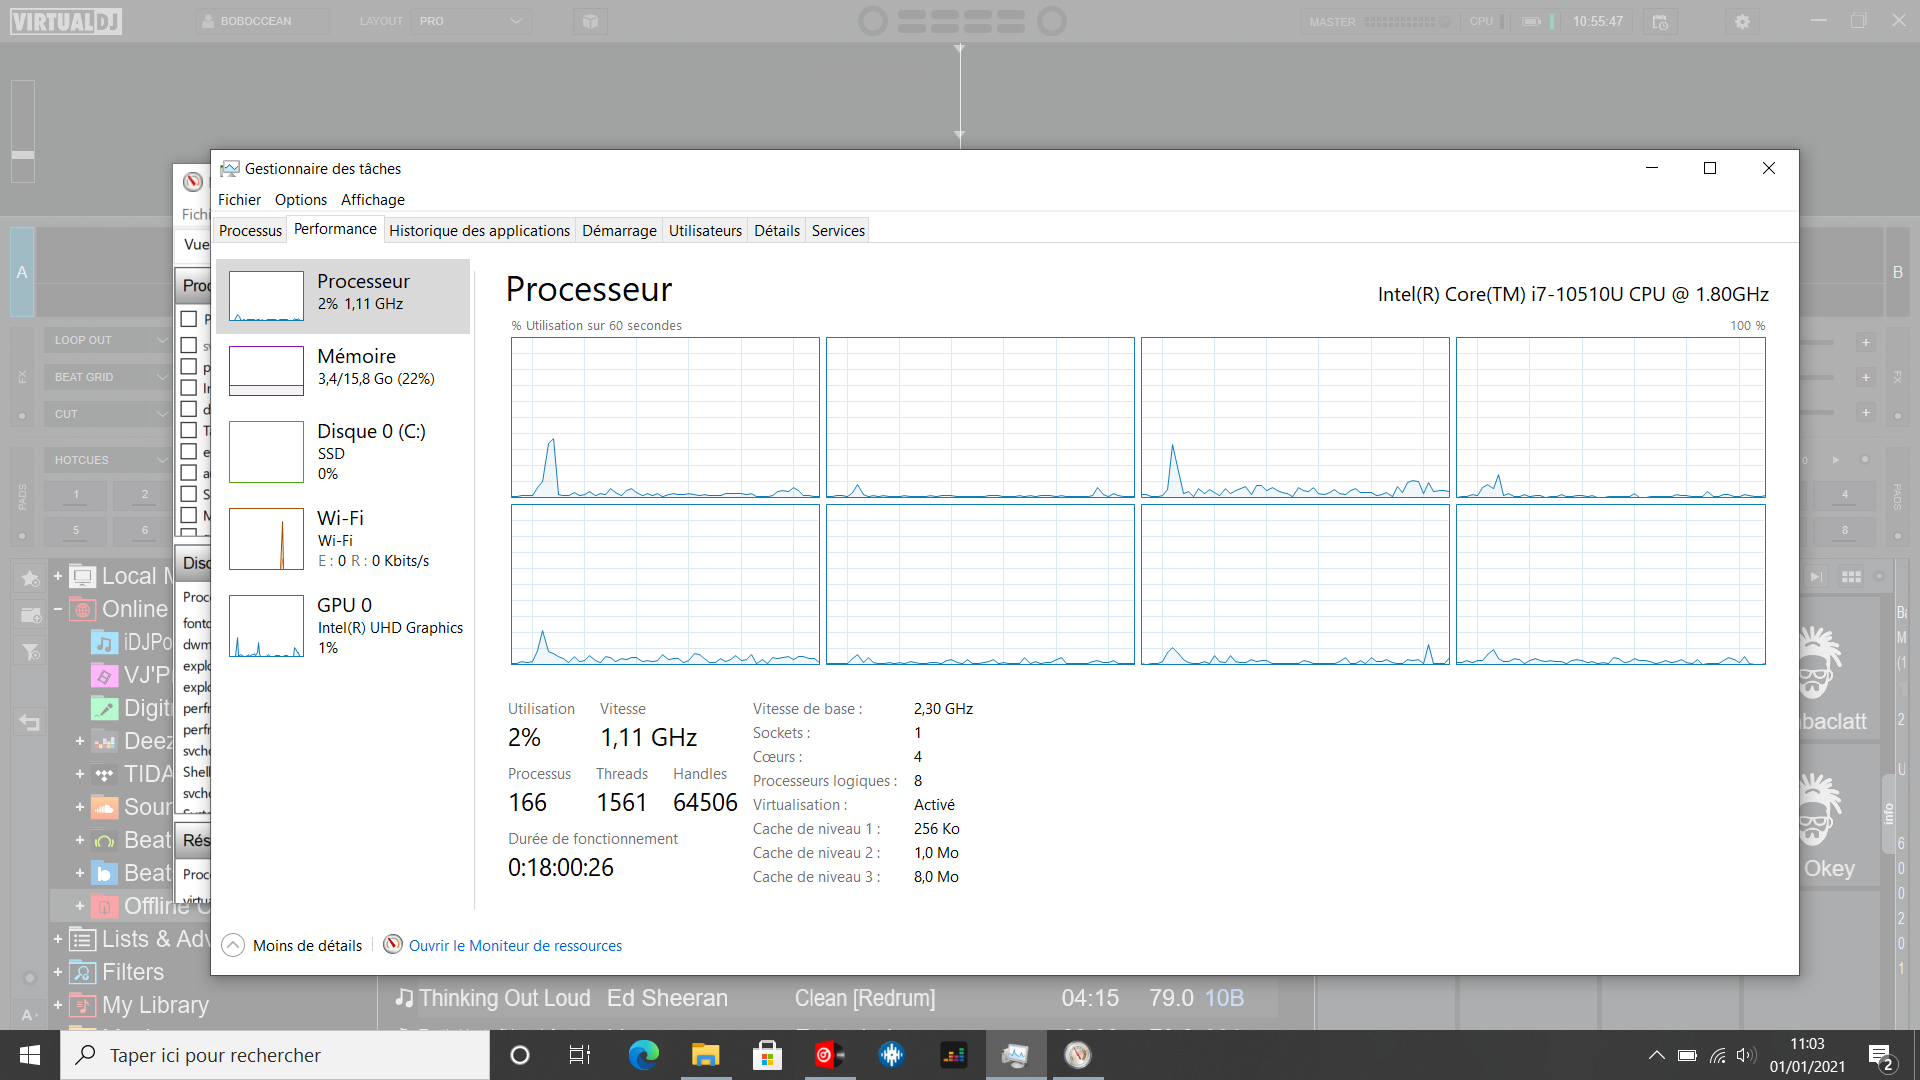Open File Explorer from the taskbar
This screenshot has height=1080, width=1920.
coord(705,1055)
